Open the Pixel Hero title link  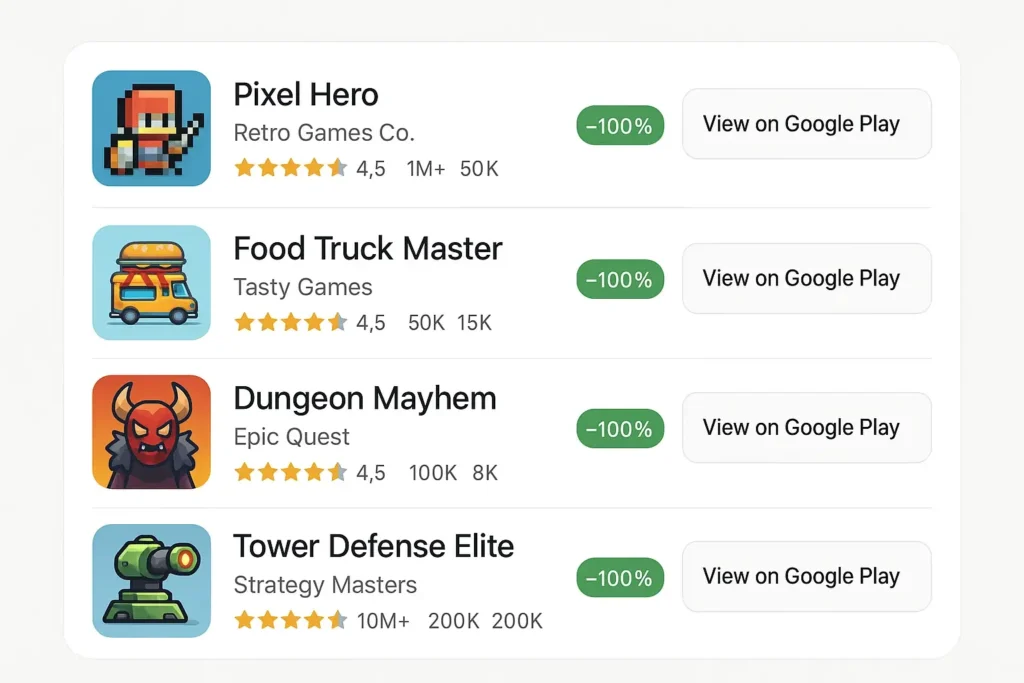pyautogui.click(x=306, y=95)
